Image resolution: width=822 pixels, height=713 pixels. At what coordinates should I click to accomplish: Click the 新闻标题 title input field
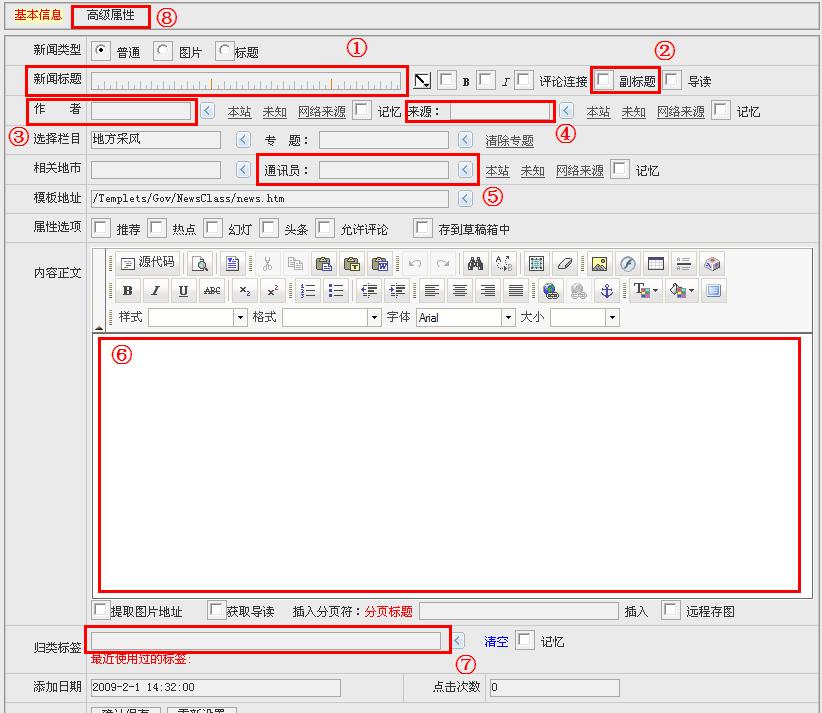(246, 81)
